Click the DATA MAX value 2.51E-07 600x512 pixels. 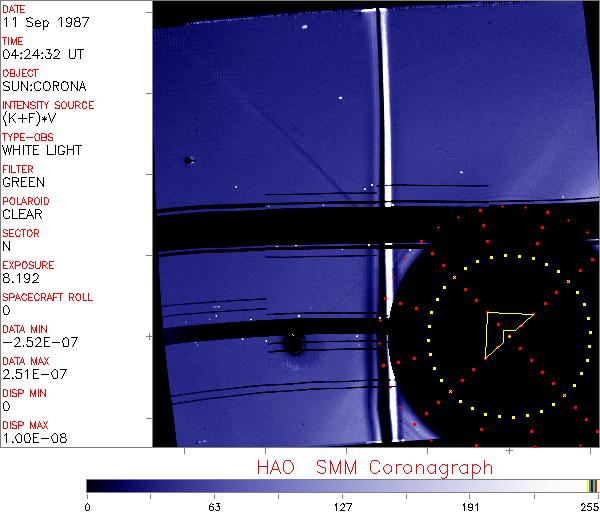click(x=32, y=375)
